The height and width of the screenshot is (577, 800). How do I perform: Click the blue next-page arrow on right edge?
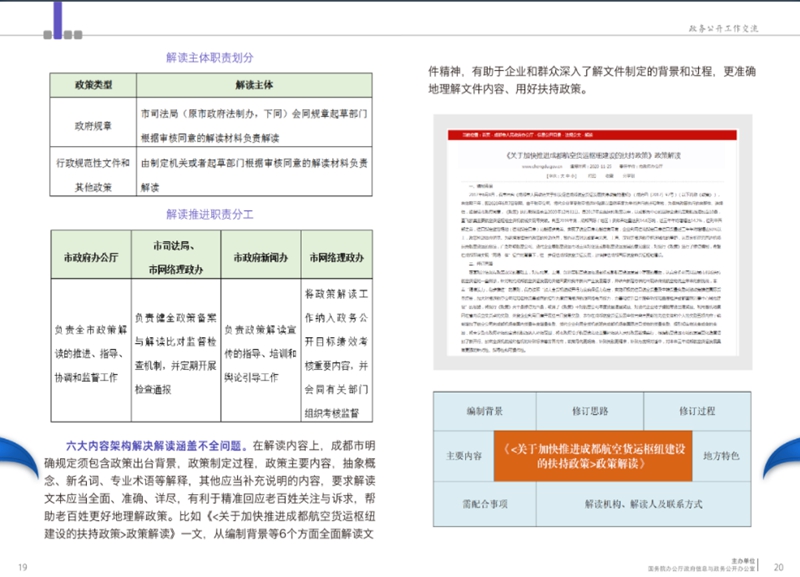pos(782,458)
